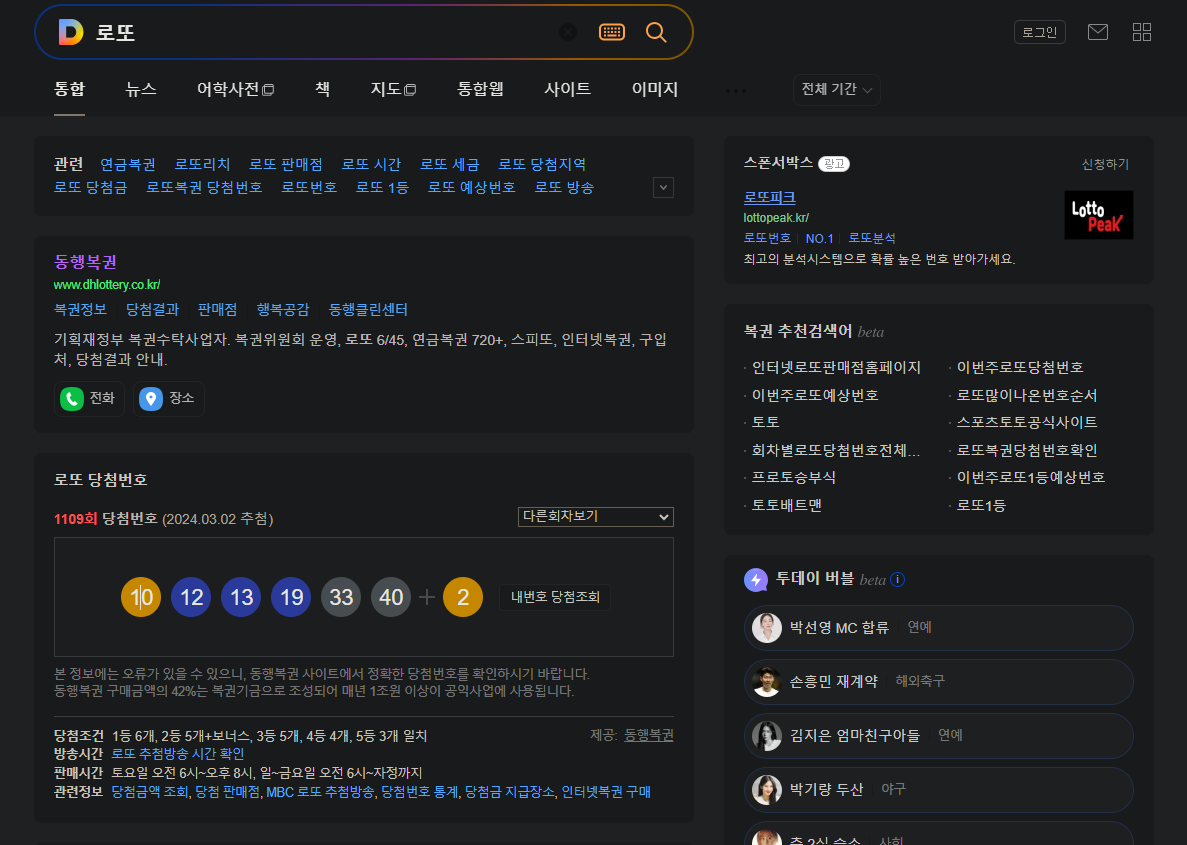Expand the related searches chevron
The height and width of the screenshot is (845, 1187).
[x=663, y=187]
